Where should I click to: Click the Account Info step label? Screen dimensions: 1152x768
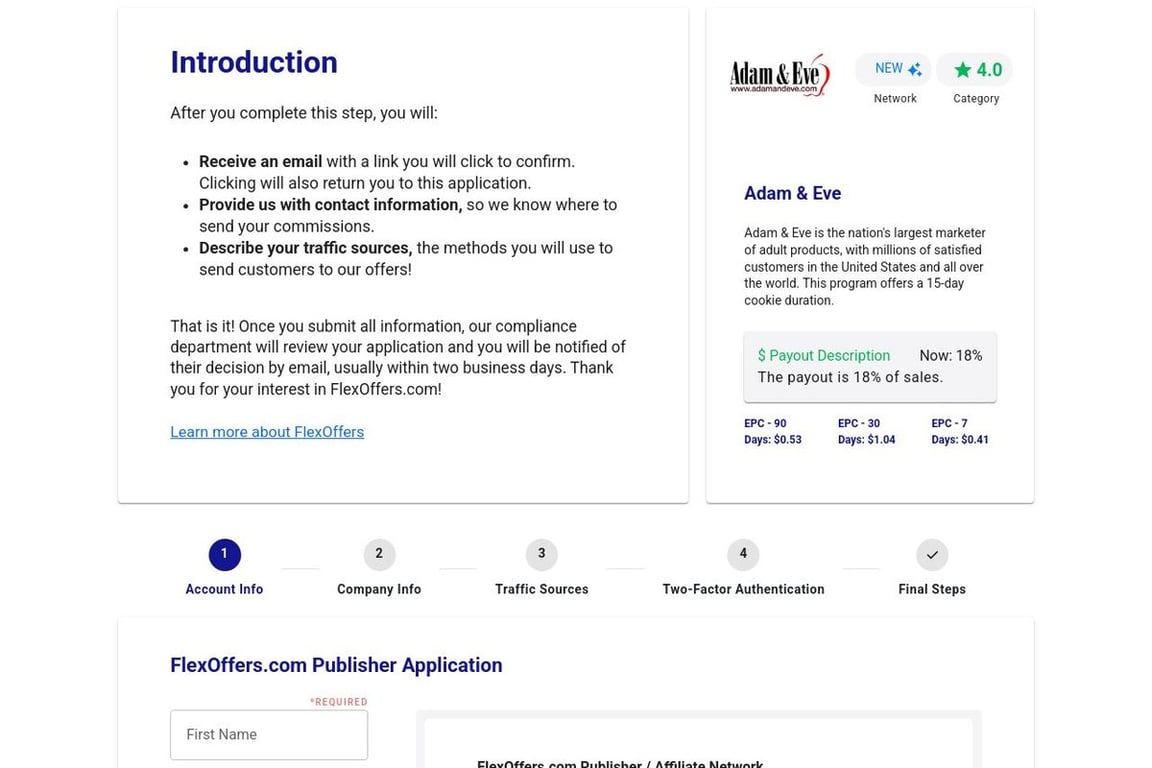pyautogui.click(x=224, y=589)
